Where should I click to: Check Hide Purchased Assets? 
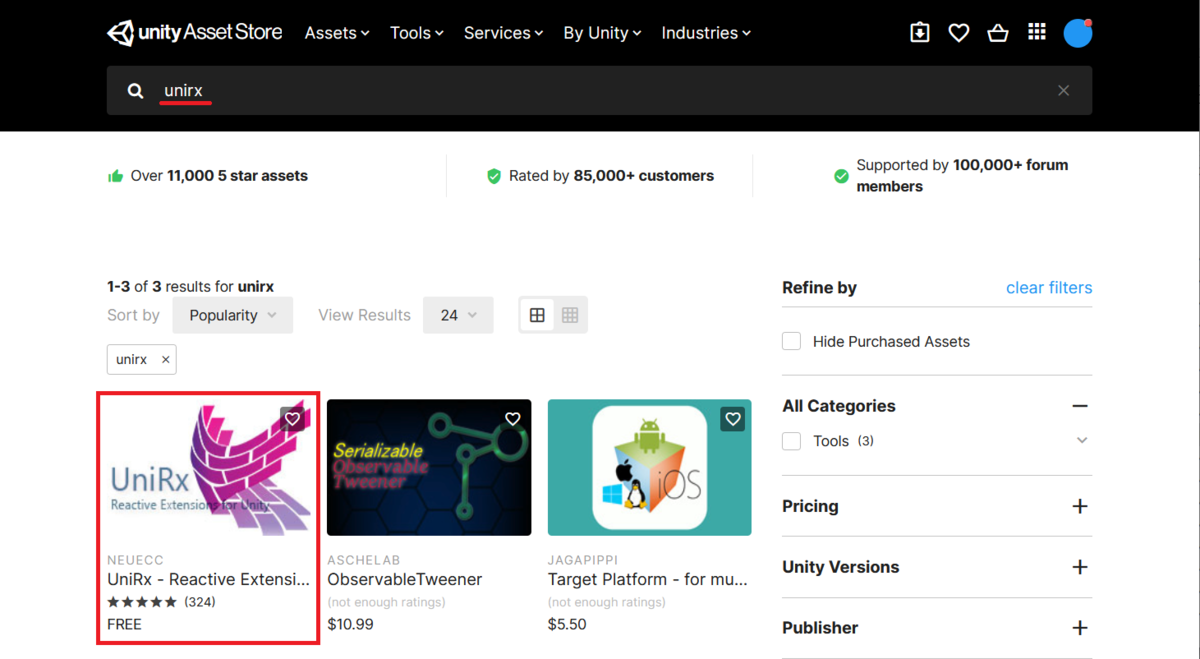coord(791,341)
